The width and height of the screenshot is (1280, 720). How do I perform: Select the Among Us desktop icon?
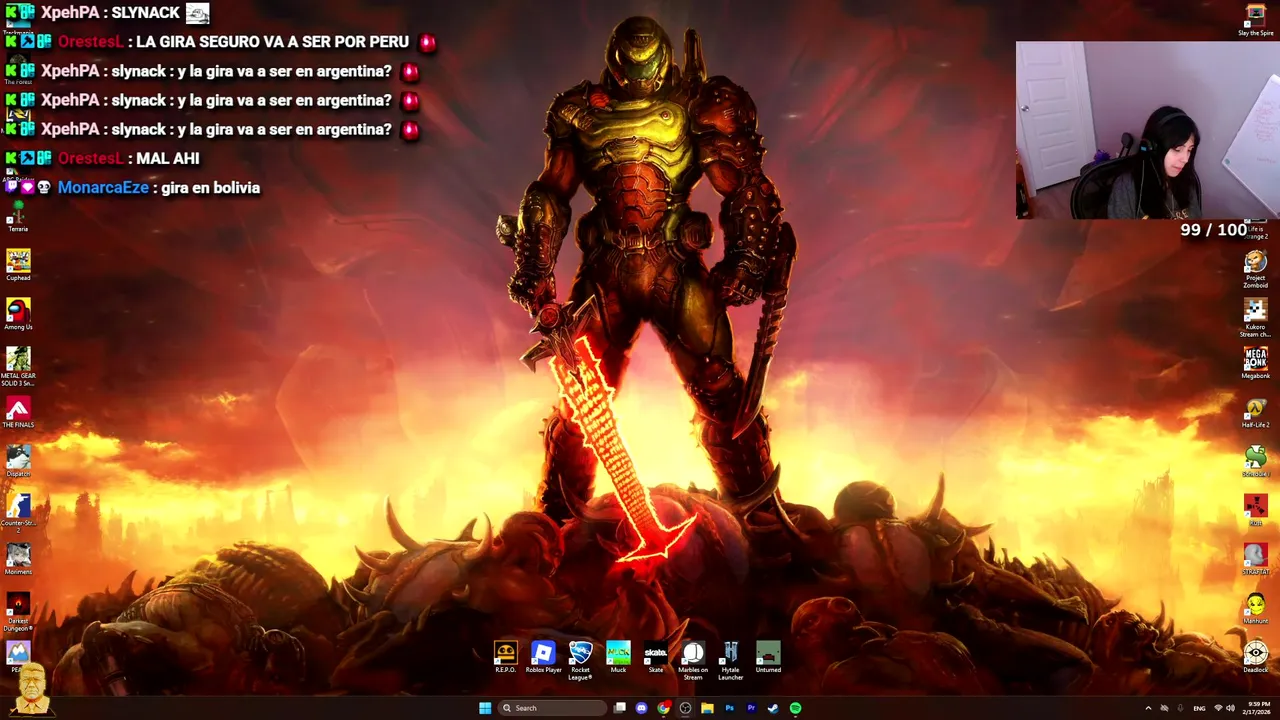[18, 314]
